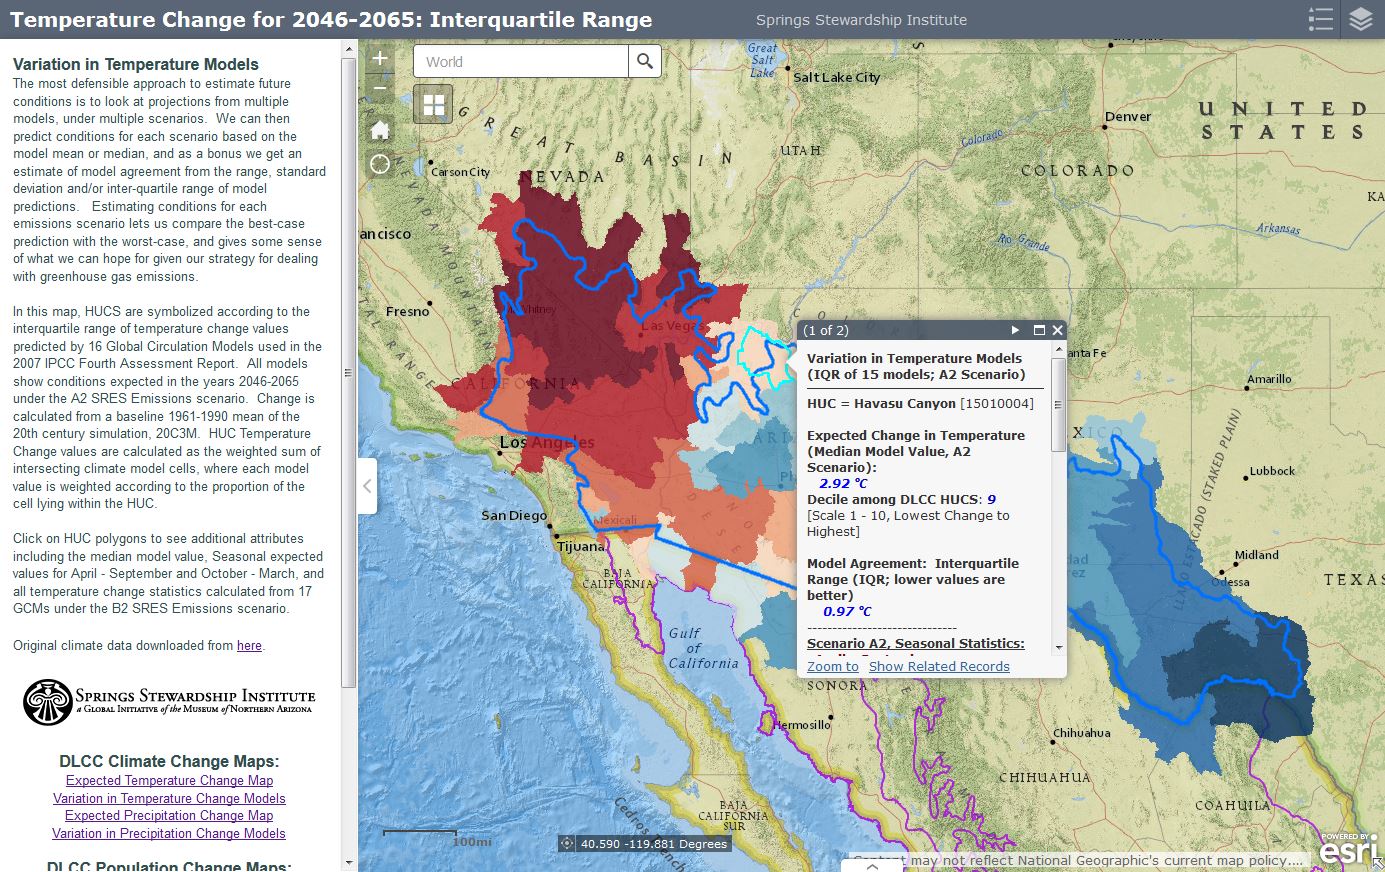Click the "2.92 °C" temperature value
Viewport: 1385px width, 872px height.
pyautogui.click(x=843, y=484)
